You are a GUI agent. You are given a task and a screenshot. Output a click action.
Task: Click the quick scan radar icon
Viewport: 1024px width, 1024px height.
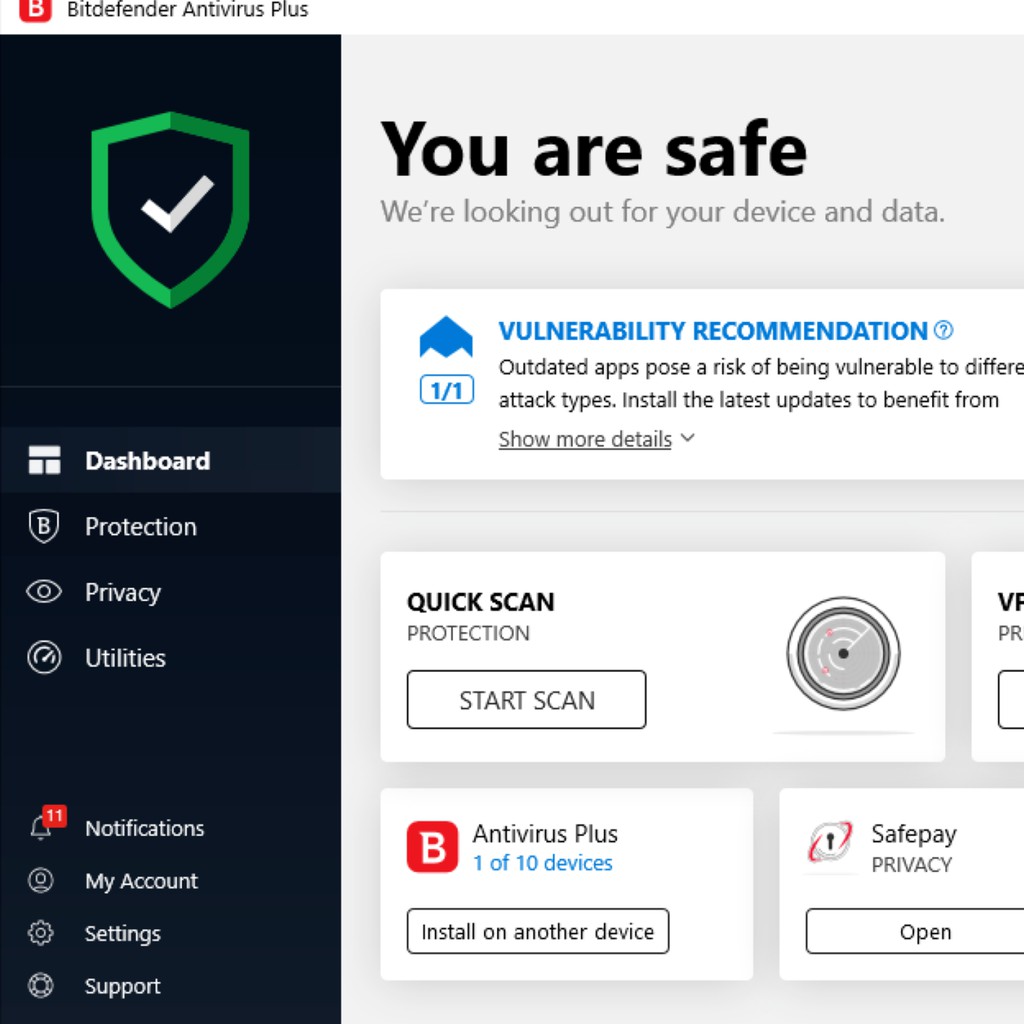tap(843, 653)
